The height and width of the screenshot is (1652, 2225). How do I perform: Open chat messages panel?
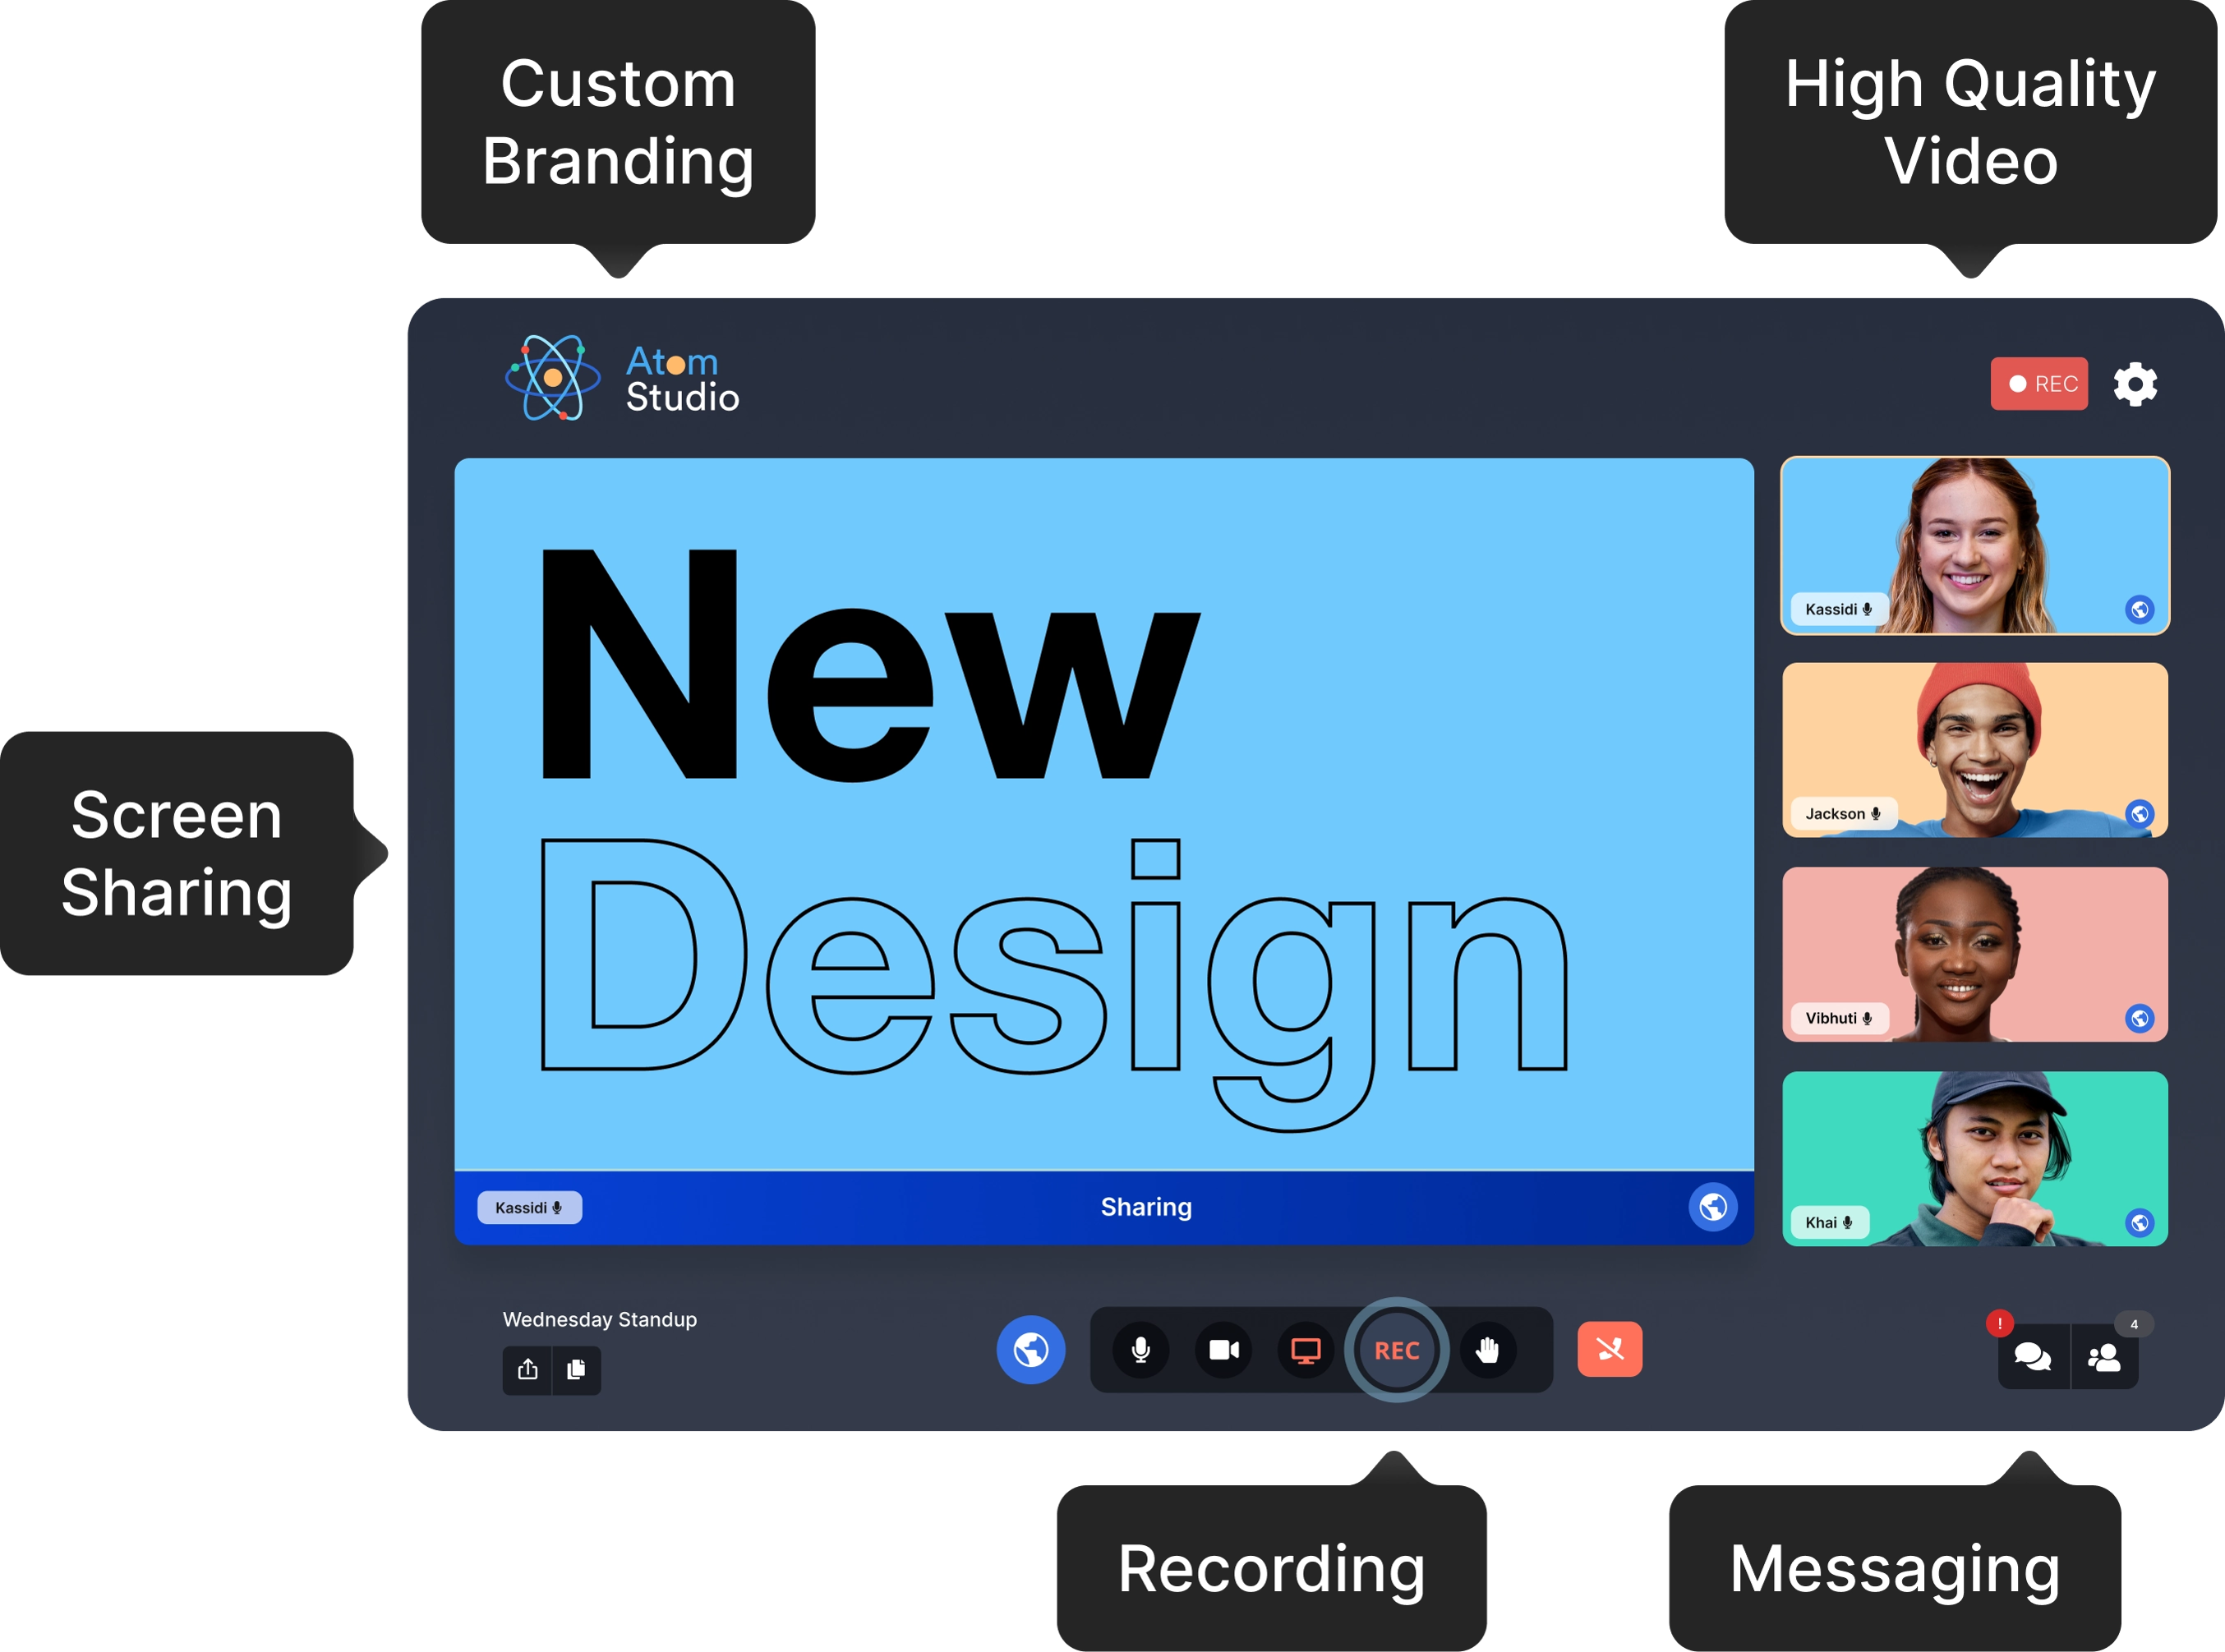point(2032,1357)
